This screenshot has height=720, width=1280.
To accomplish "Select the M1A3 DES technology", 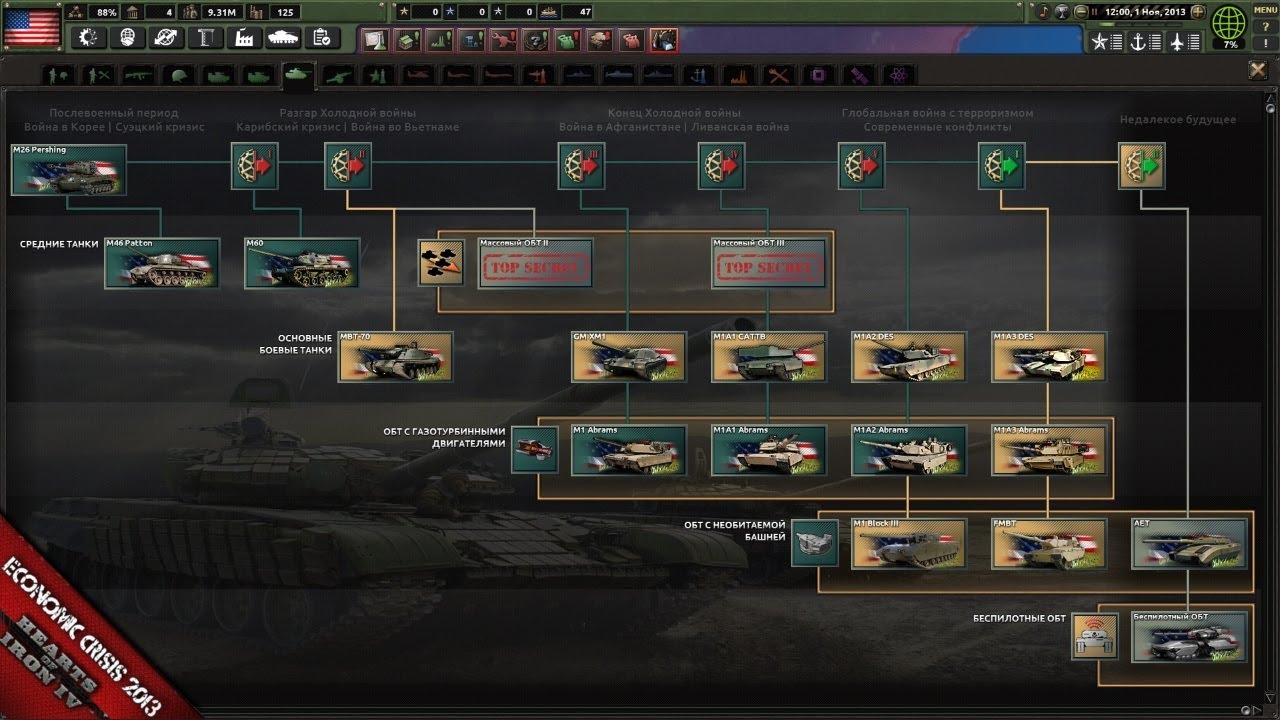I will 1049,357.
